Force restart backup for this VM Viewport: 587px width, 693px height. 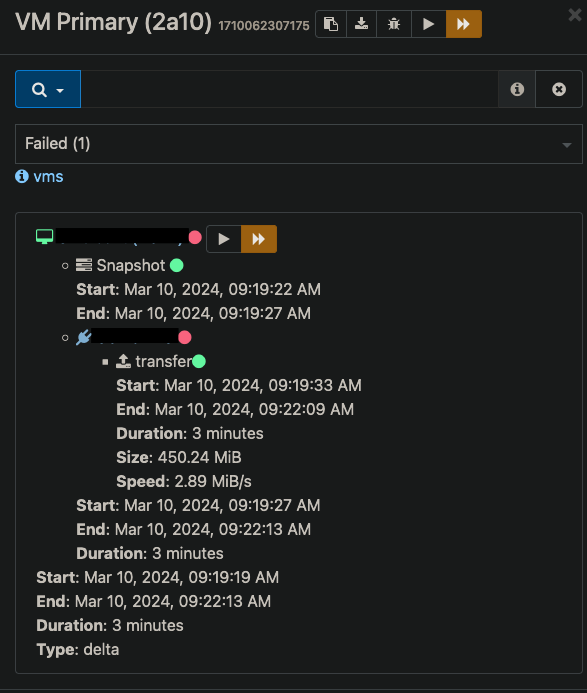click(259, 239)
